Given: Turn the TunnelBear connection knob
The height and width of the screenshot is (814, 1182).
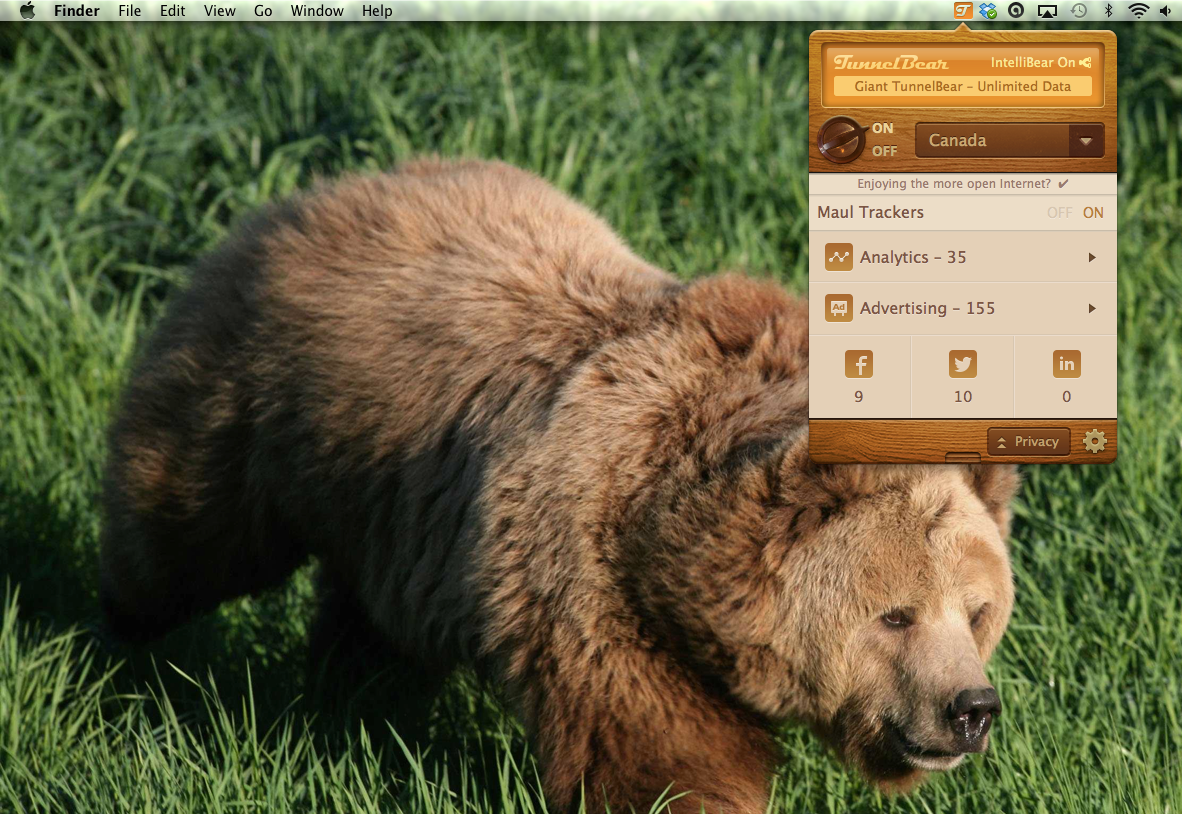Looking at the screenshot, I should [x=841, y=140].
